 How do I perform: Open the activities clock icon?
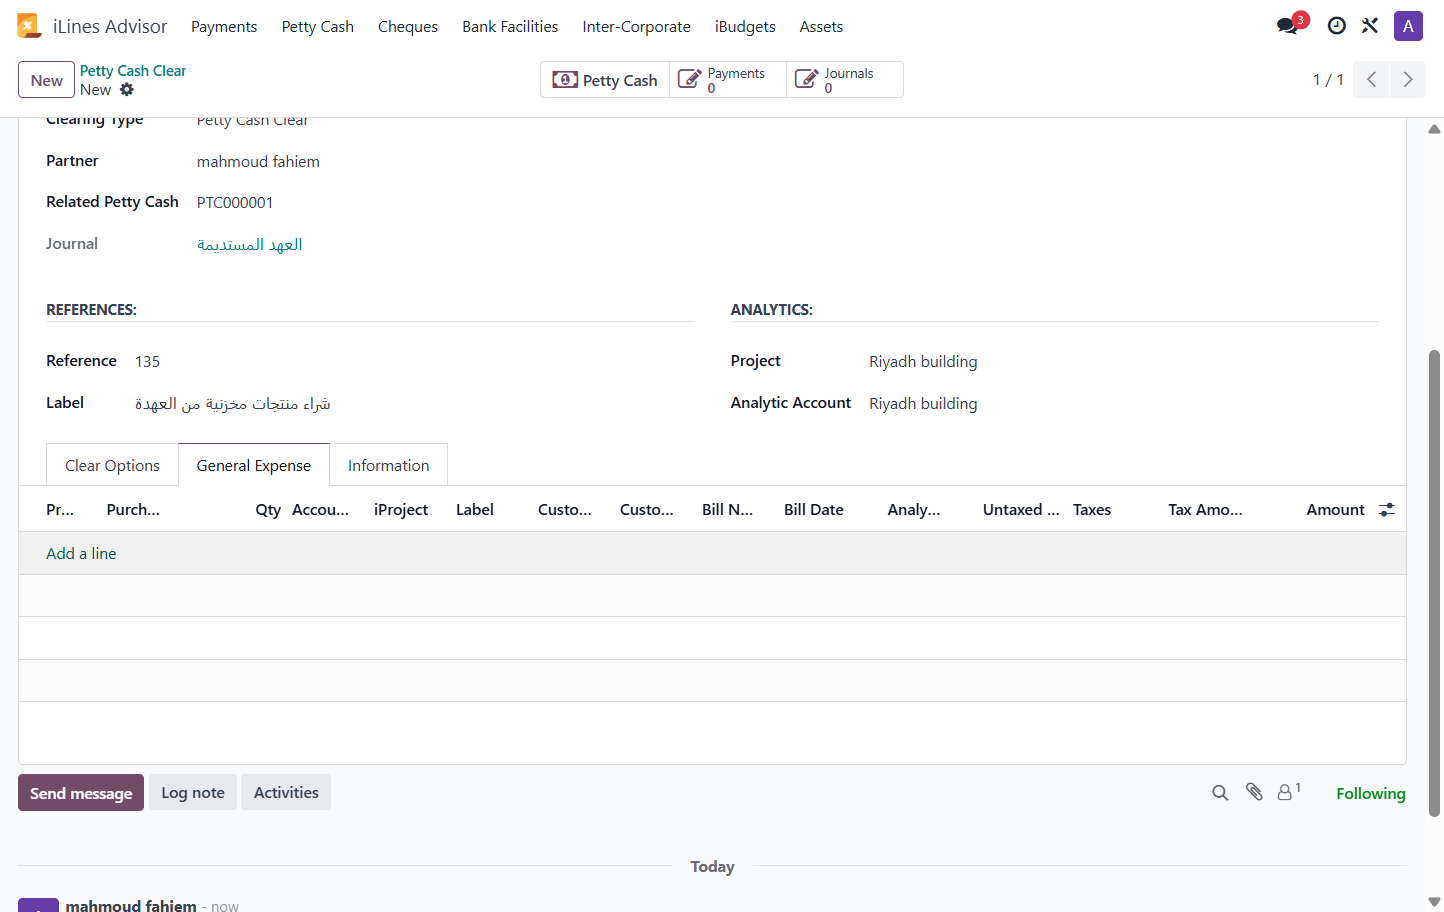(1336, 26)
